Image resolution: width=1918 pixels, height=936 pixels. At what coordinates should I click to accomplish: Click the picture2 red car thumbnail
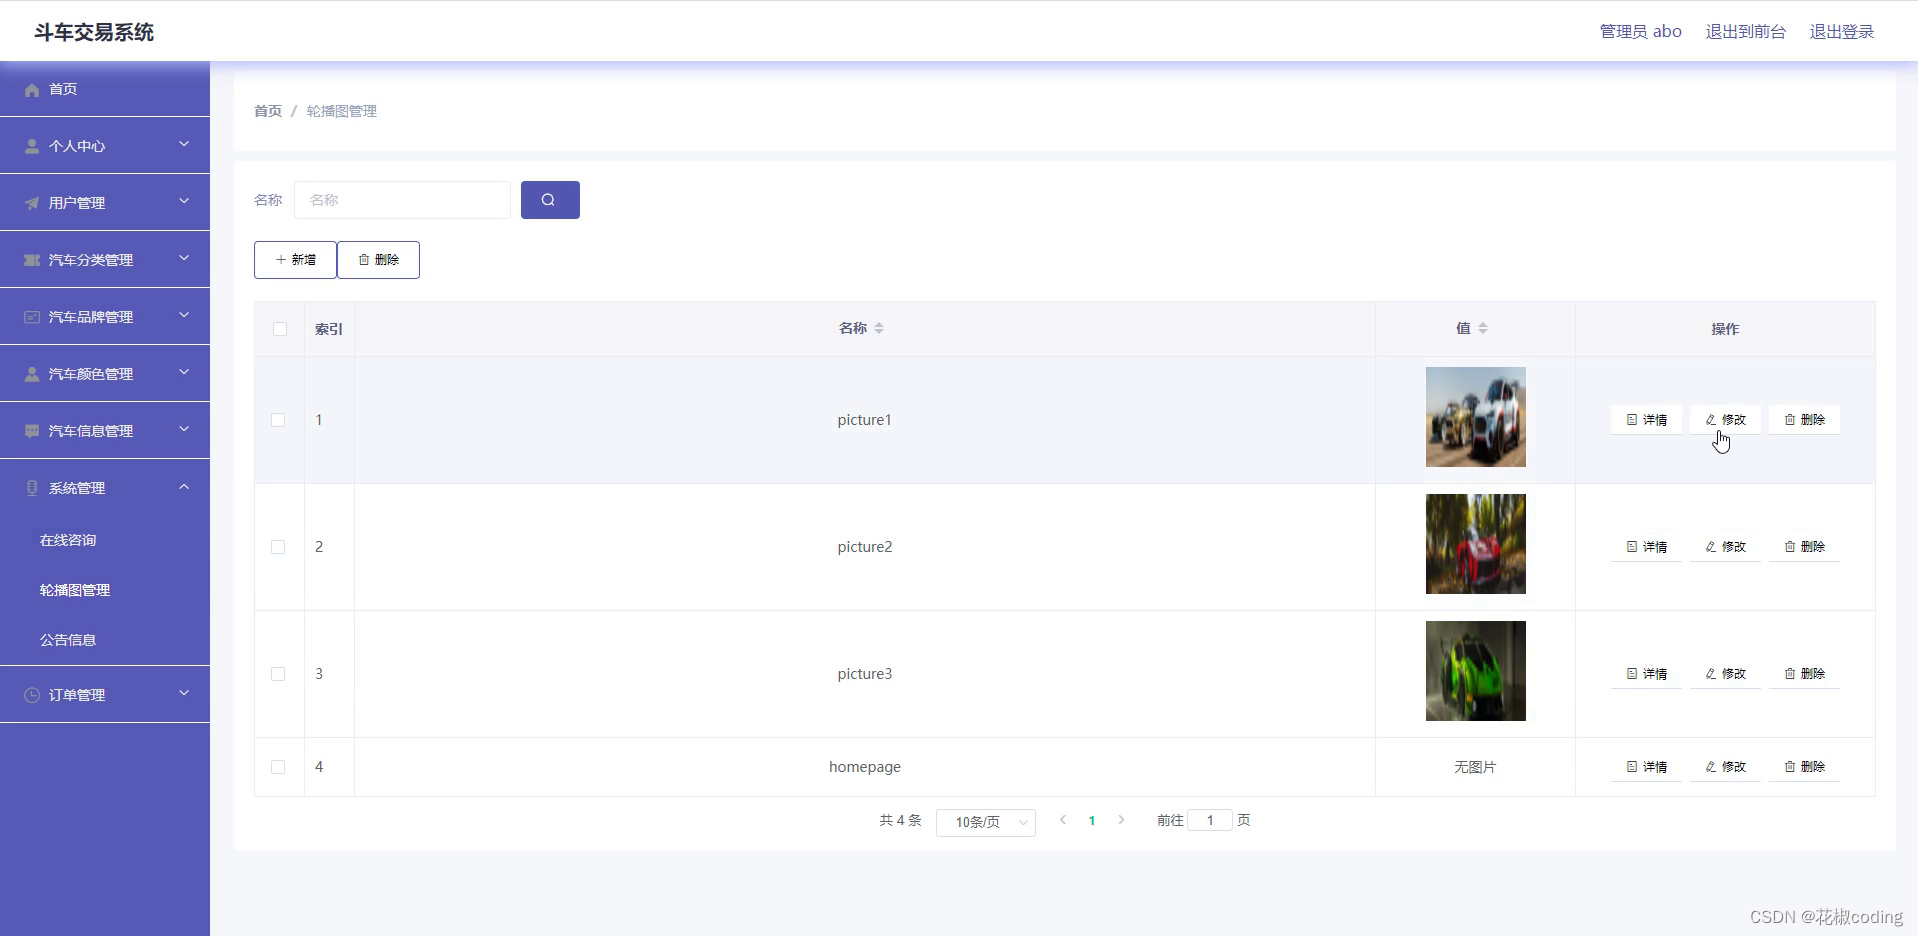click(x=1475, y=544)
